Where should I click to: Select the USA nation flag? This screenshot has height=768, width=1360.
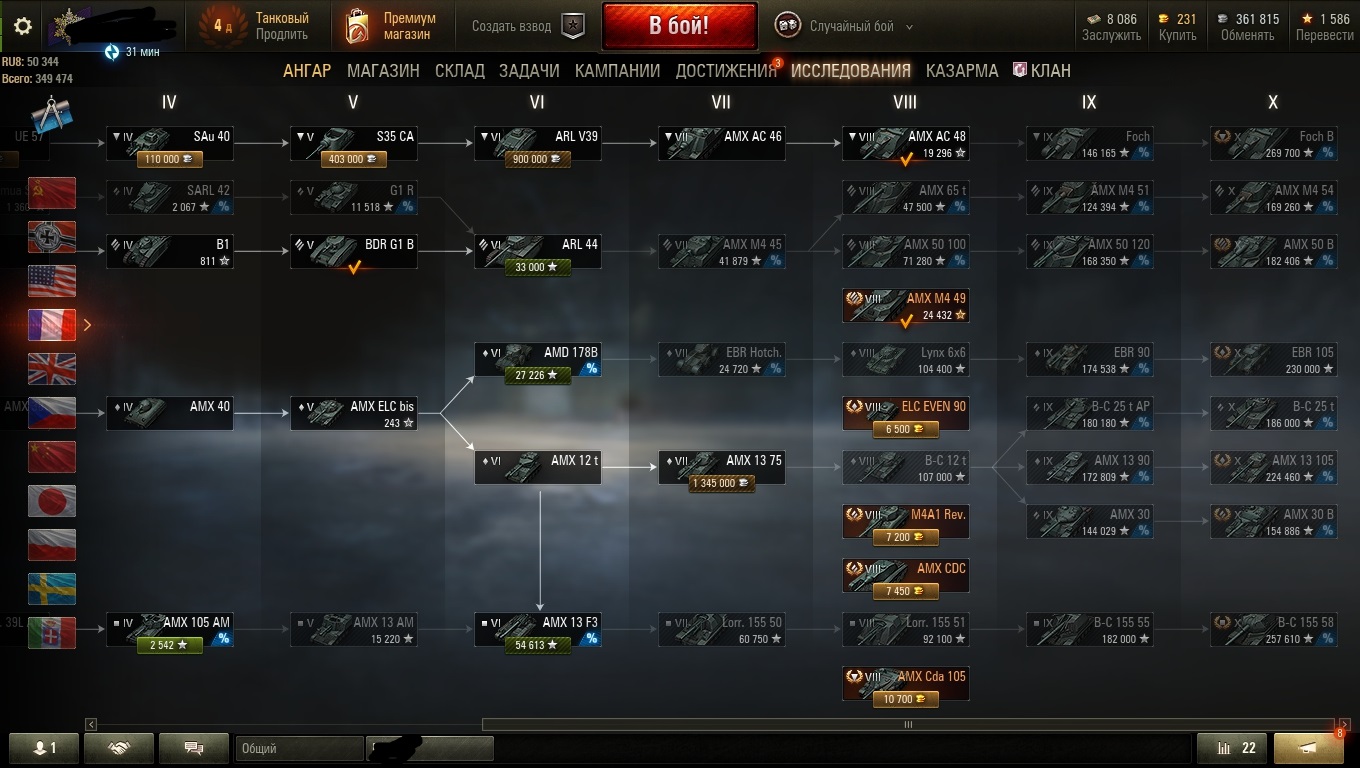click(52, 281)
